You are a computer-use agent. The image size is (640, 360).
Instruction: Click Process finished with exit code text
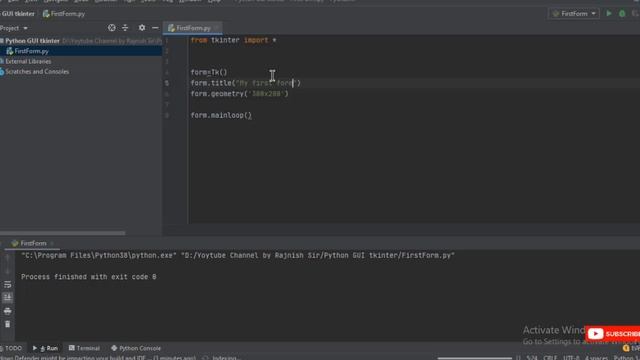(x=89, y=277)
